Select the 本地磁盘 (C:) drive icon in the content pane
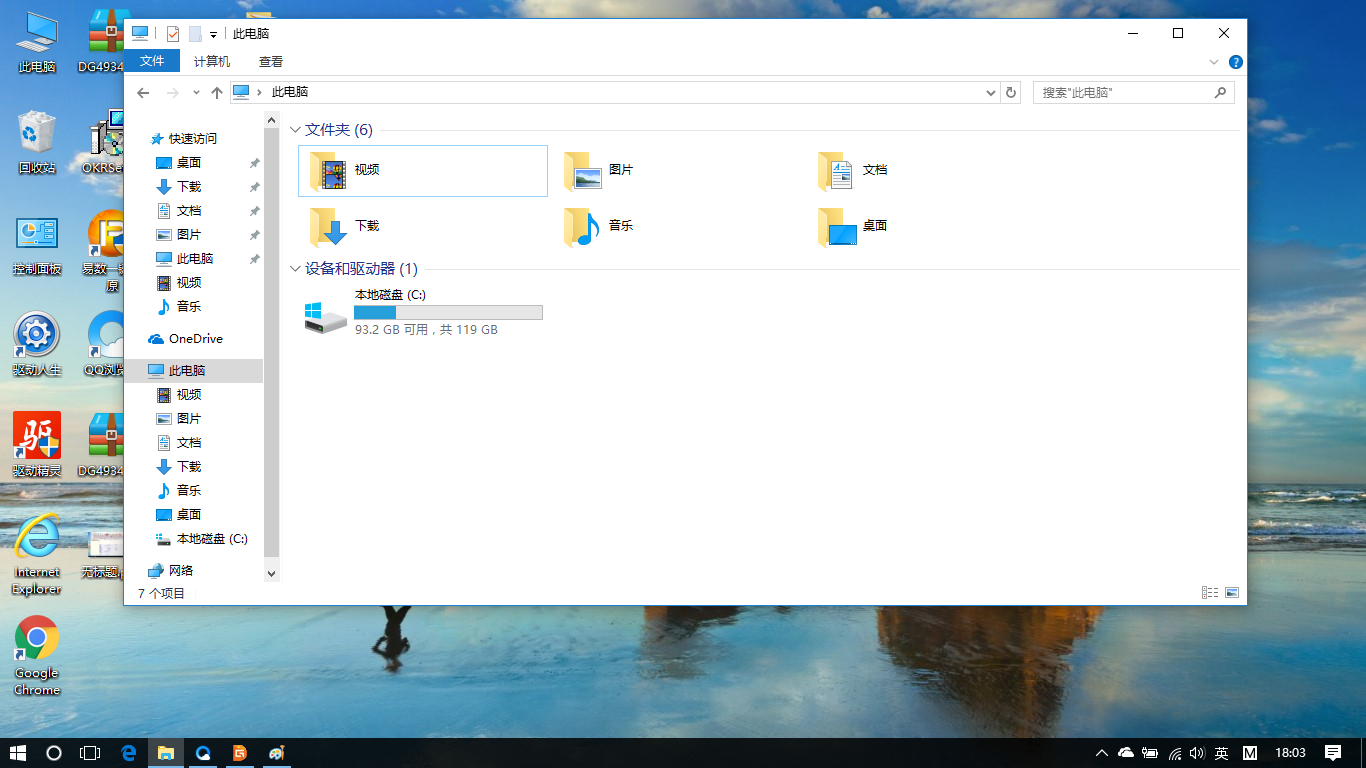The width and height of the screenshot is (1366, 768). 326,317
